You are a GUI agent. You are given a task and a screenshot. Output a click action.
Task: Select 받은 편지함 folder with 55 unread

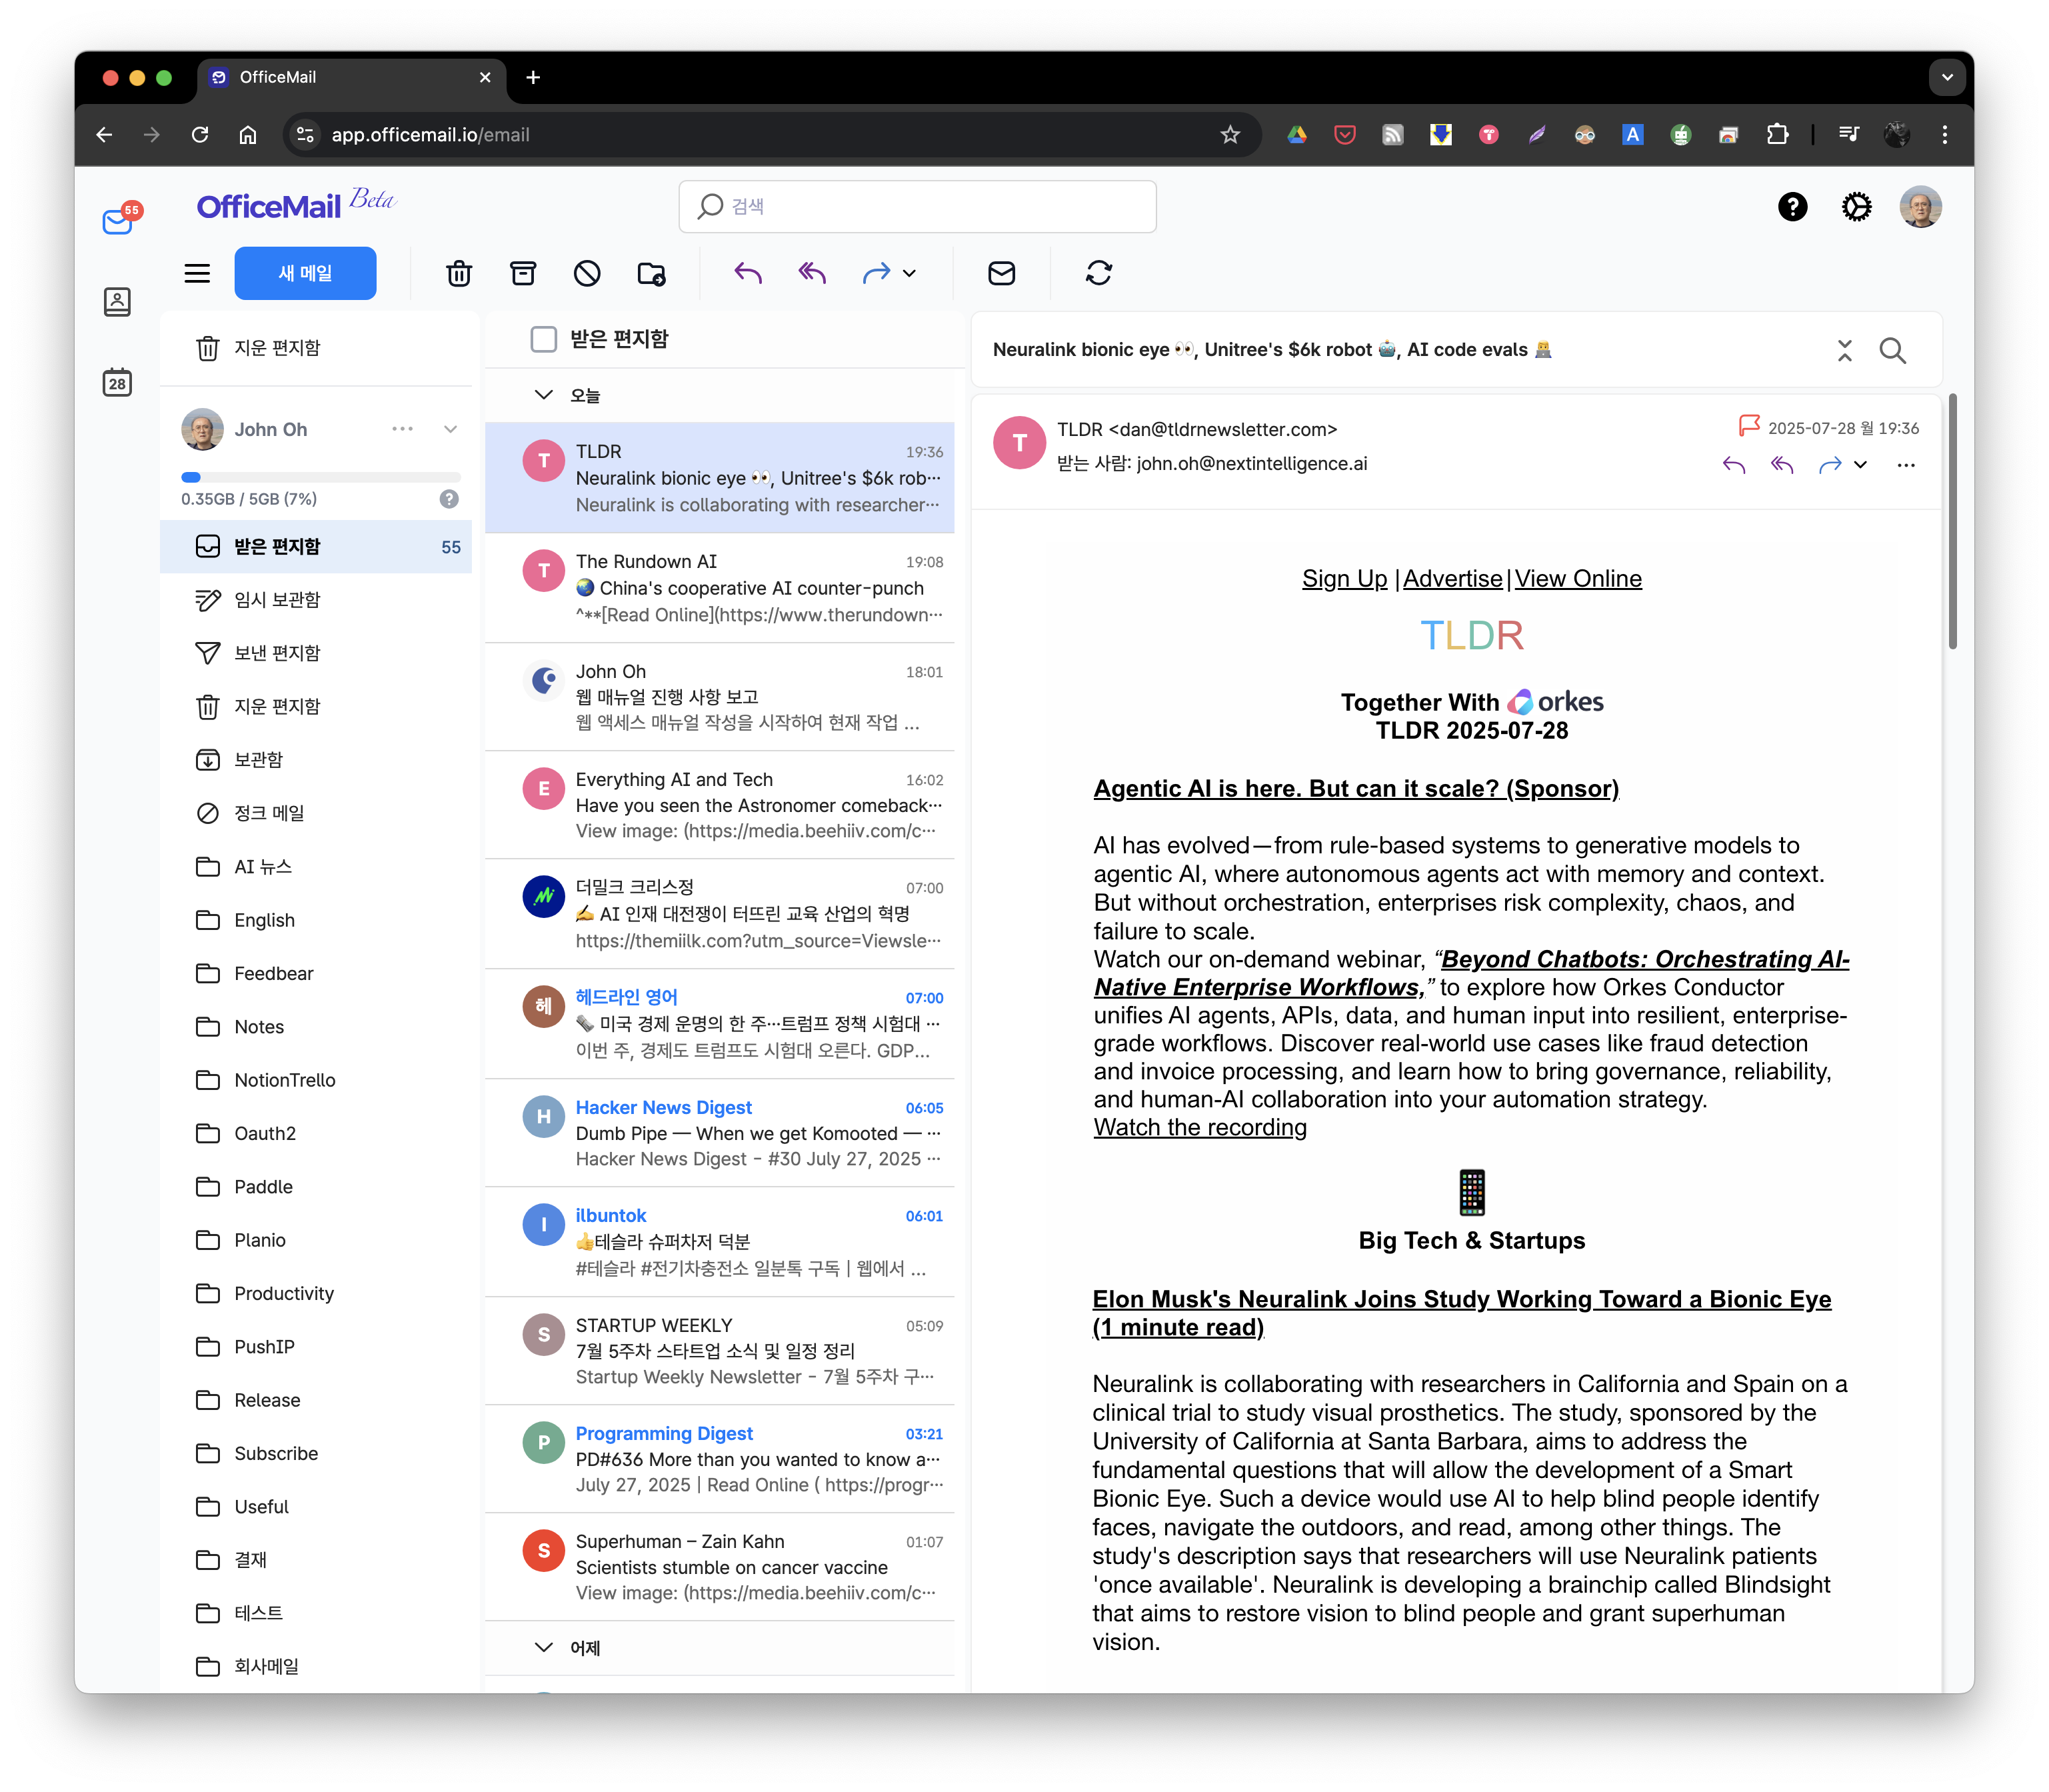(x=315, y=546)
